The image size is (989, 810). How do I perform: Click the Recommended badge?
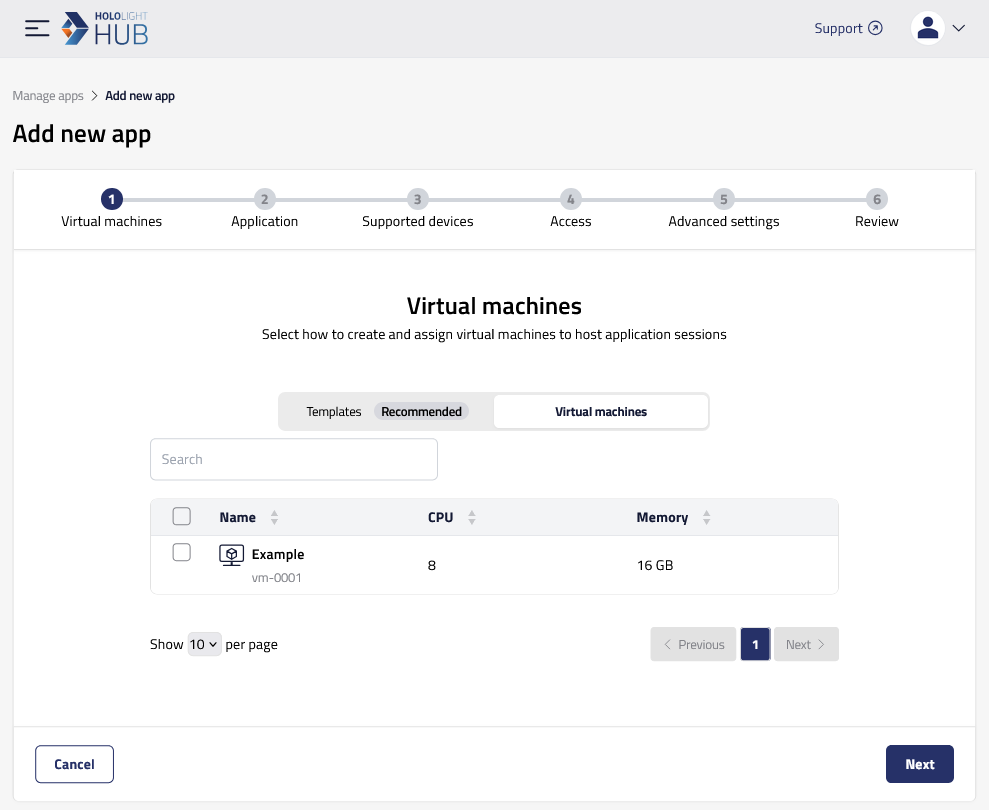click(x=421, y=412)
